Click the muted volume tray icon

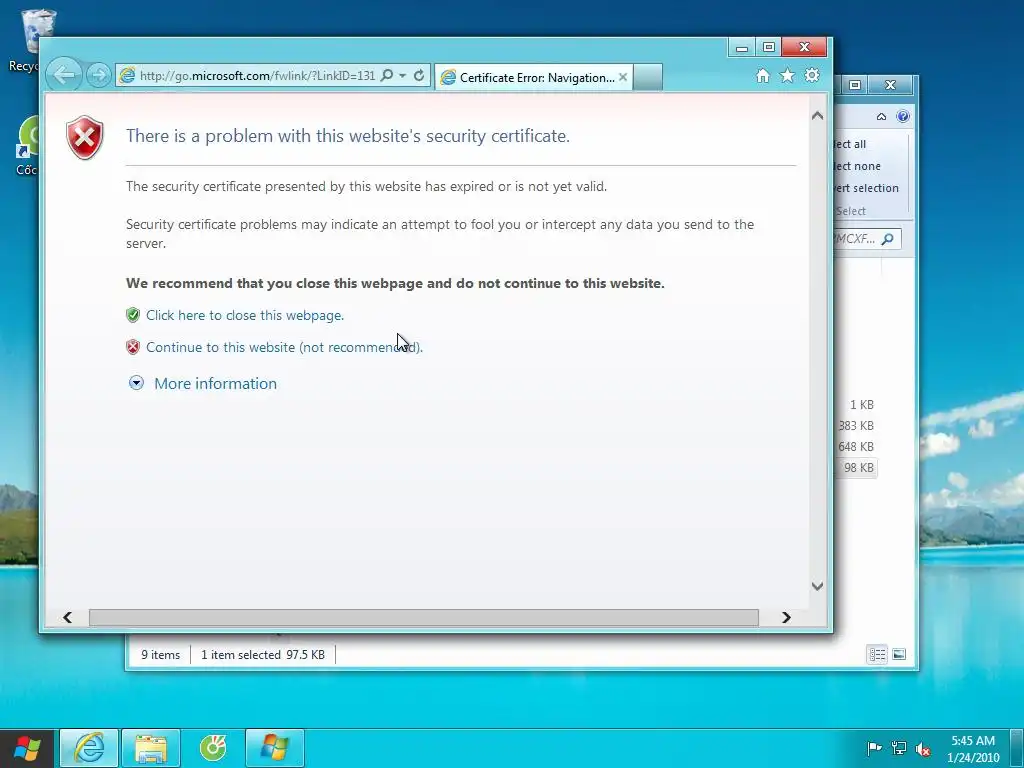(923, 749)
